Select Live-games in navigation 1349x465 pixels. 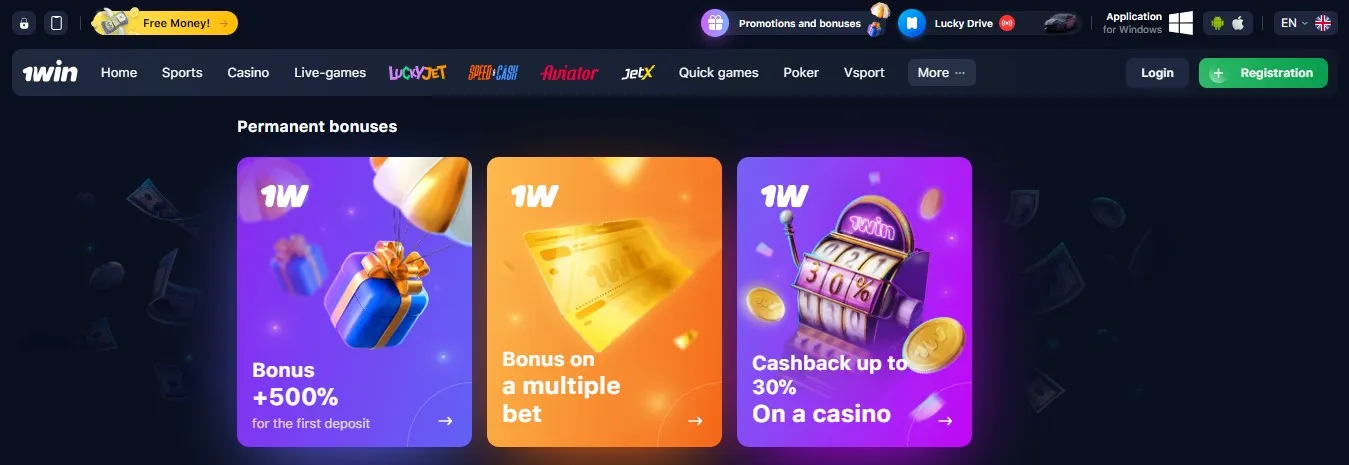[330, 73]
